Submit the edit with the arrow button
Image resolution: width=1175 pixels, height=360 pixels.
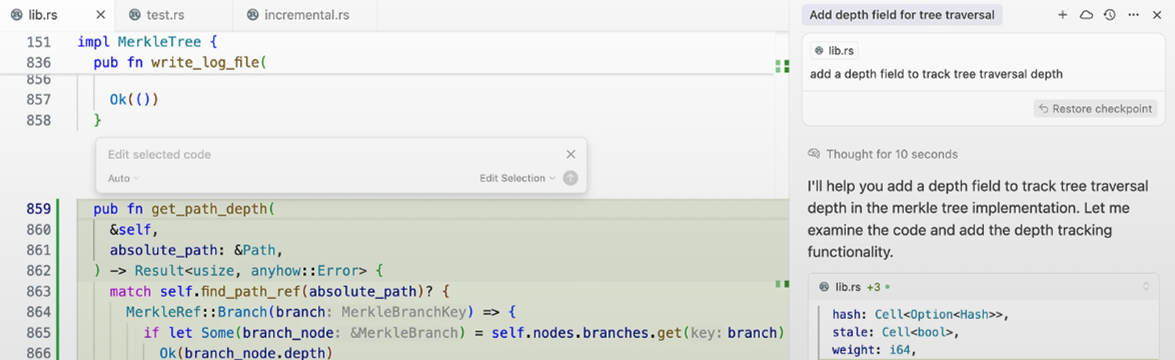(570, 178)
